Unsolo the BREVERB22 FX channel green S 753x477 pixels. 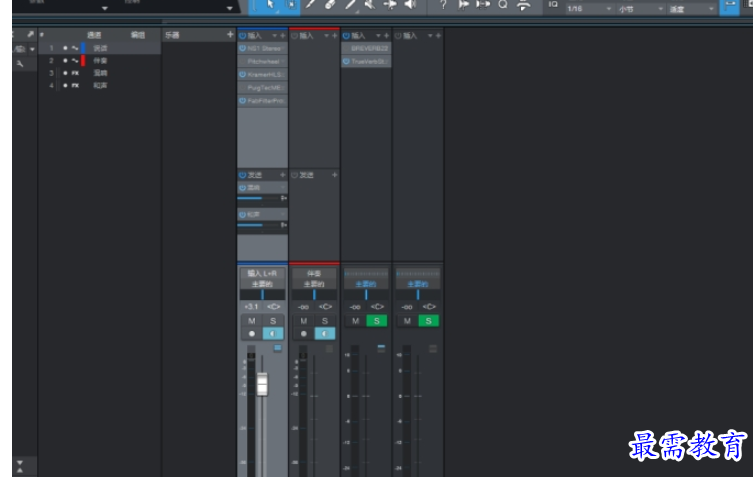click(x=376, y=321)
